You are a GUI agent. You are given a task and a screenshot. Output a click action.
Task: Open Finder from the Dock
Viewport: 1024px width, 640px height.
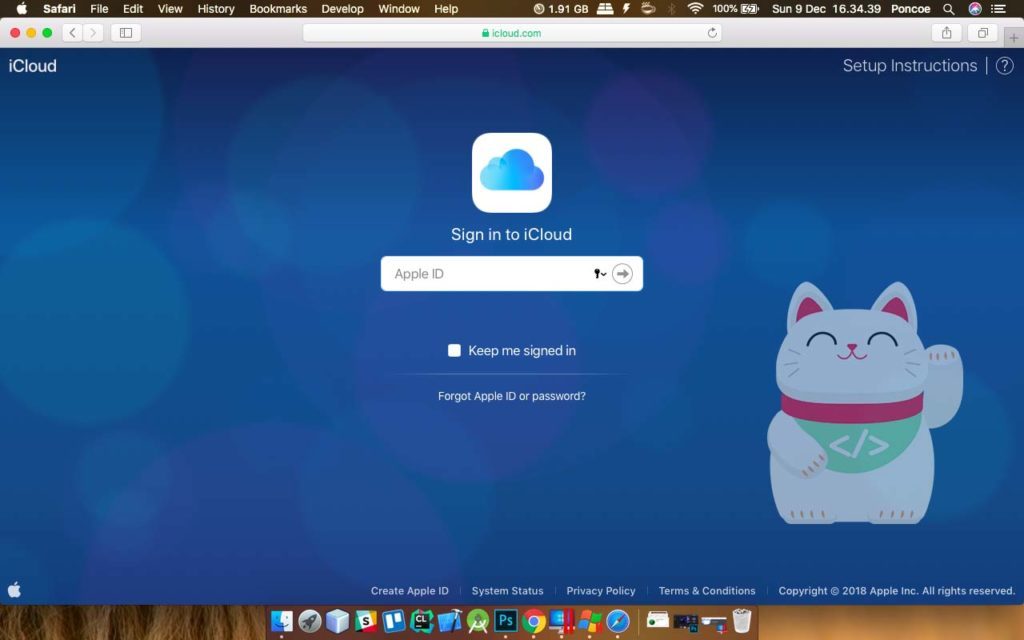281,621
